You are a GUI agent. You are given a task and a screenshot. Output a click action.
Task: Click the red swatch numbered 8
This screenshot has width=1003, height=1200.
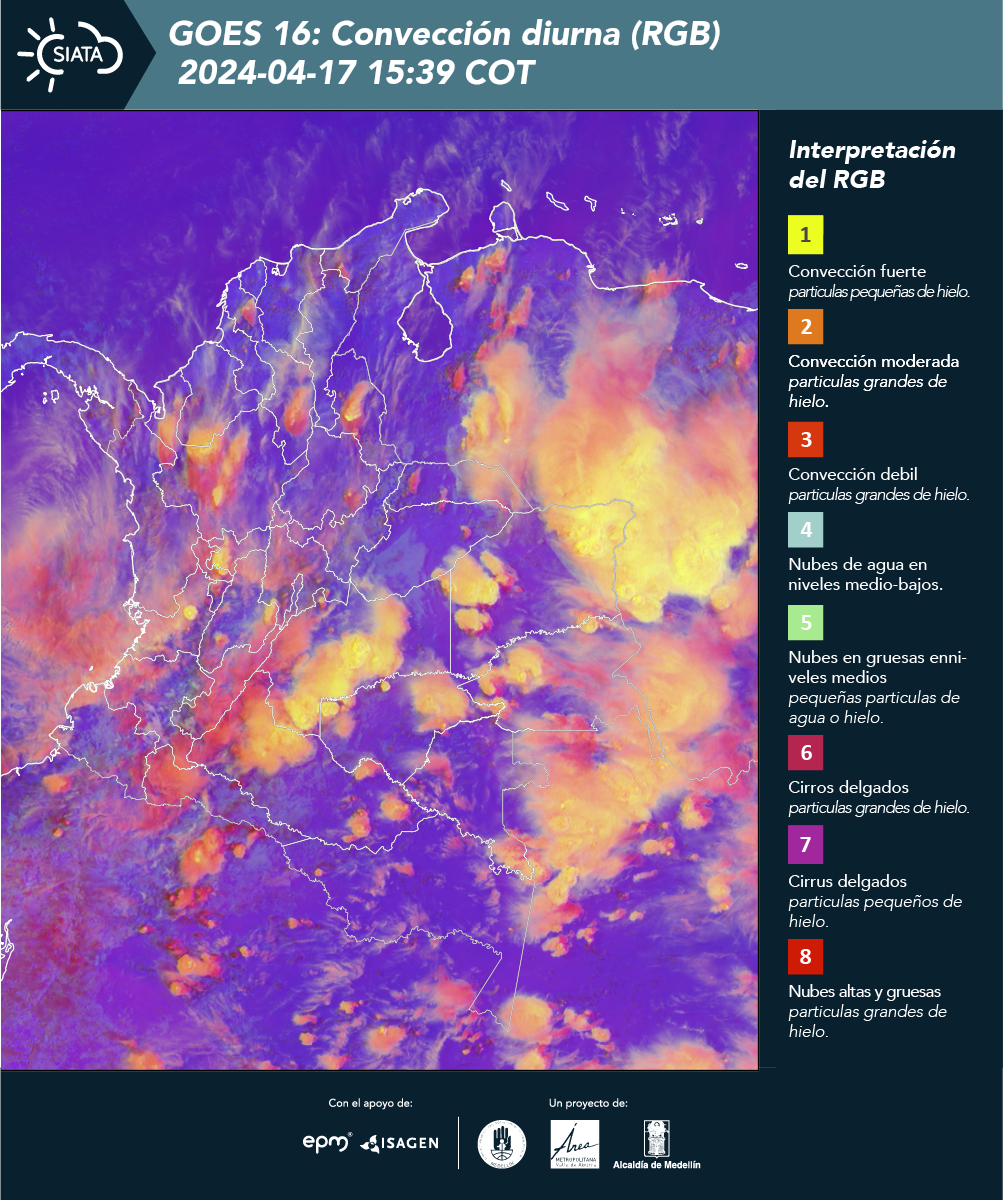point(805,957)
